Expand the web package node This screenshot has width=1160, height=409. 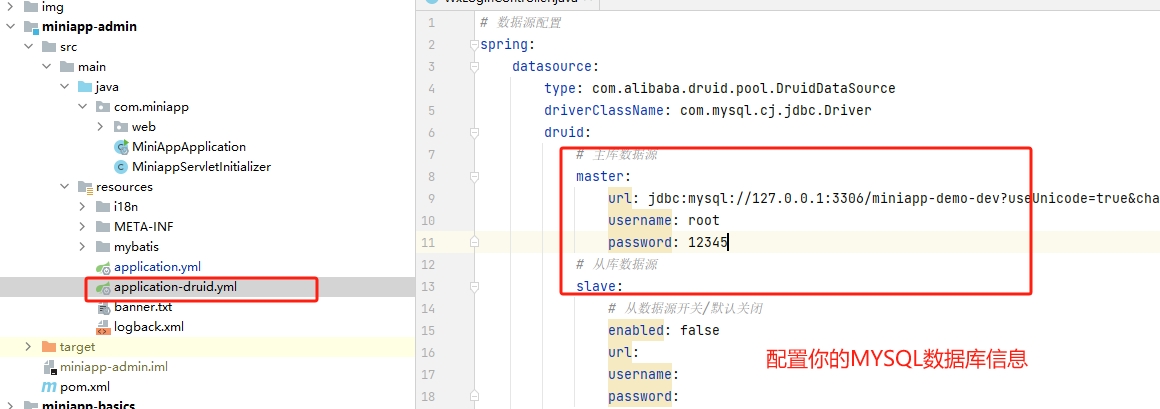pos(101,127)
